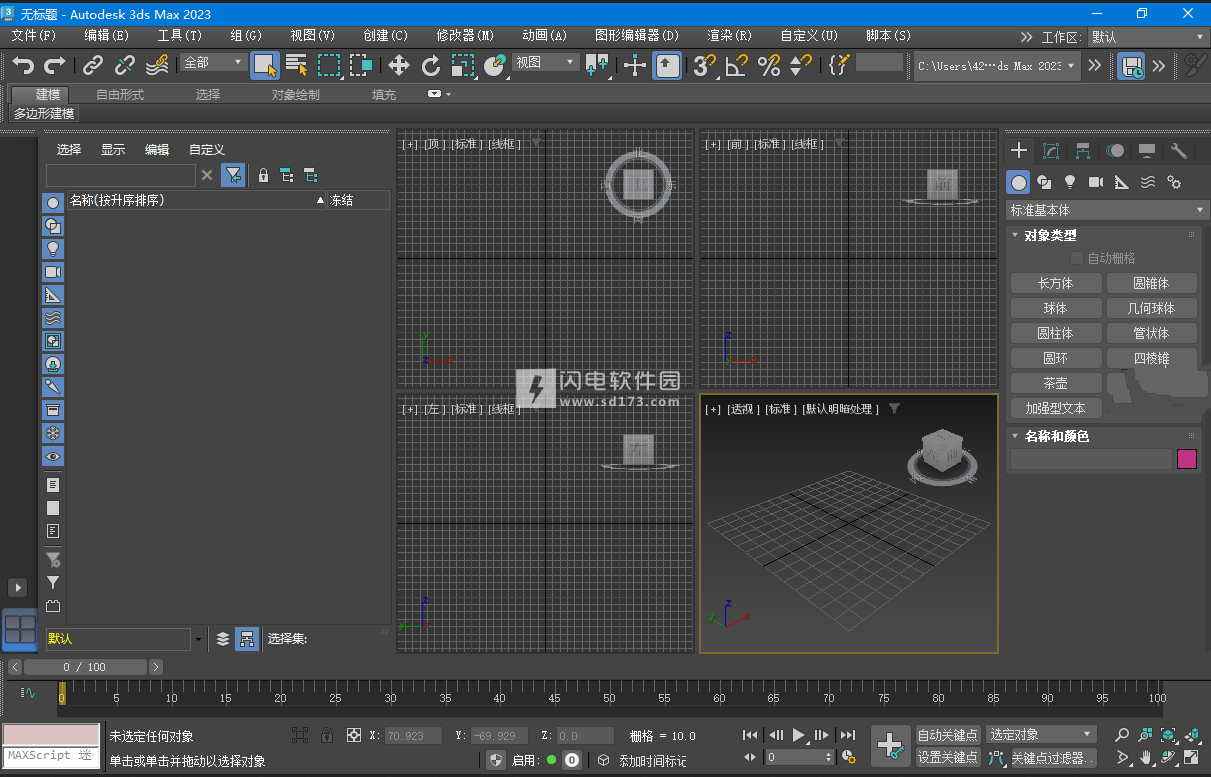Toggle the Selection Lock padlock in status bar
This screenshot has width=1211, height=777.
[x=326, y=735]
